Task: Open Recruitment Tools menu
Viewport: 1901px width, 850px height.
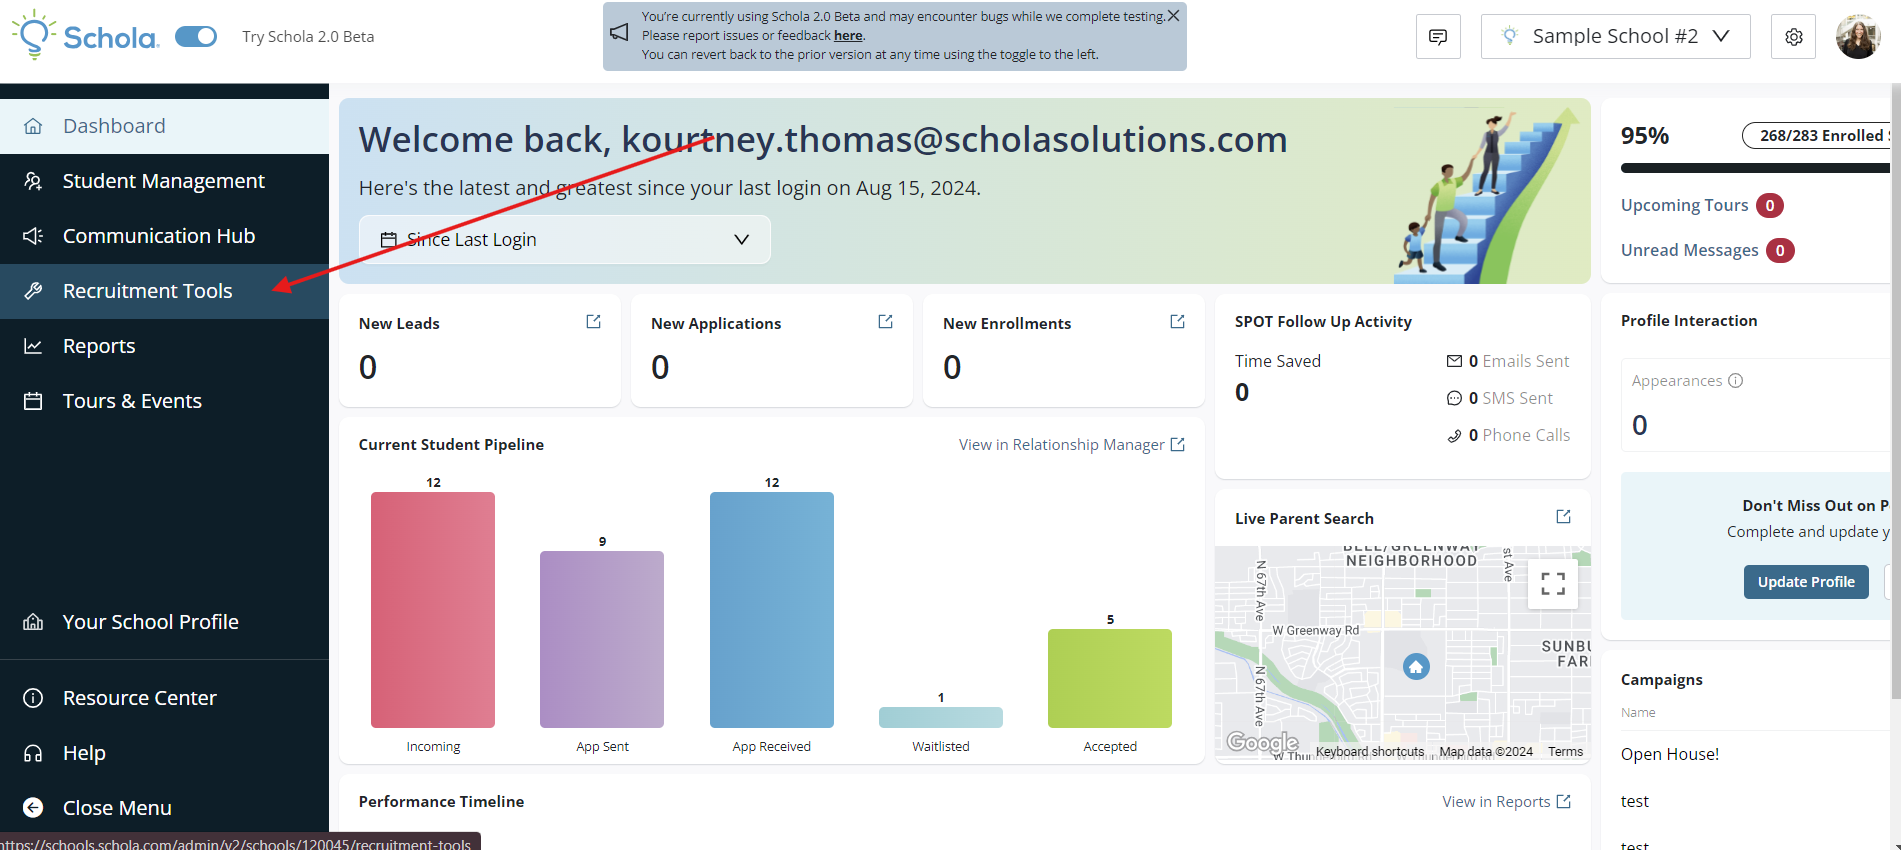Action: pos(164,291)
